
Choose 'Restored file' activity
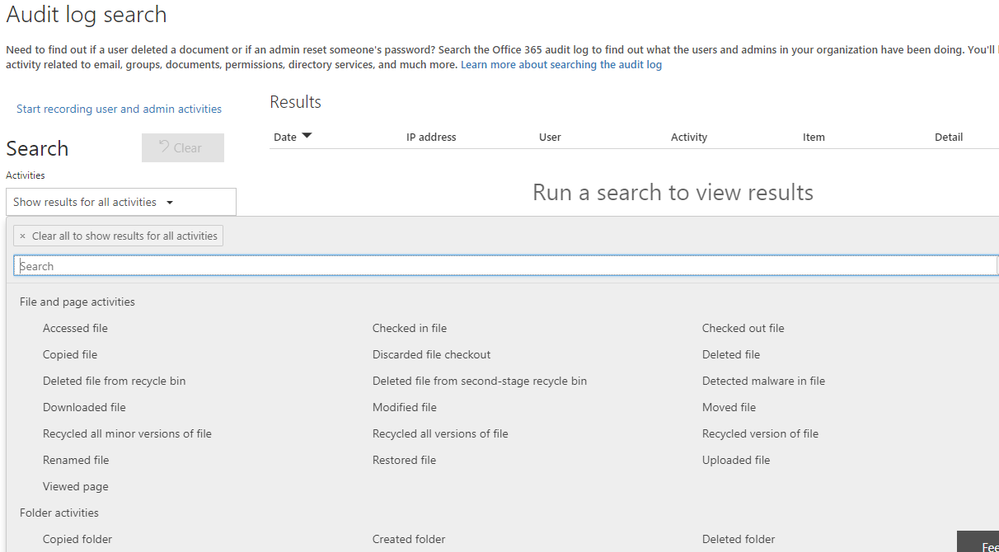(x=405, y=460)
